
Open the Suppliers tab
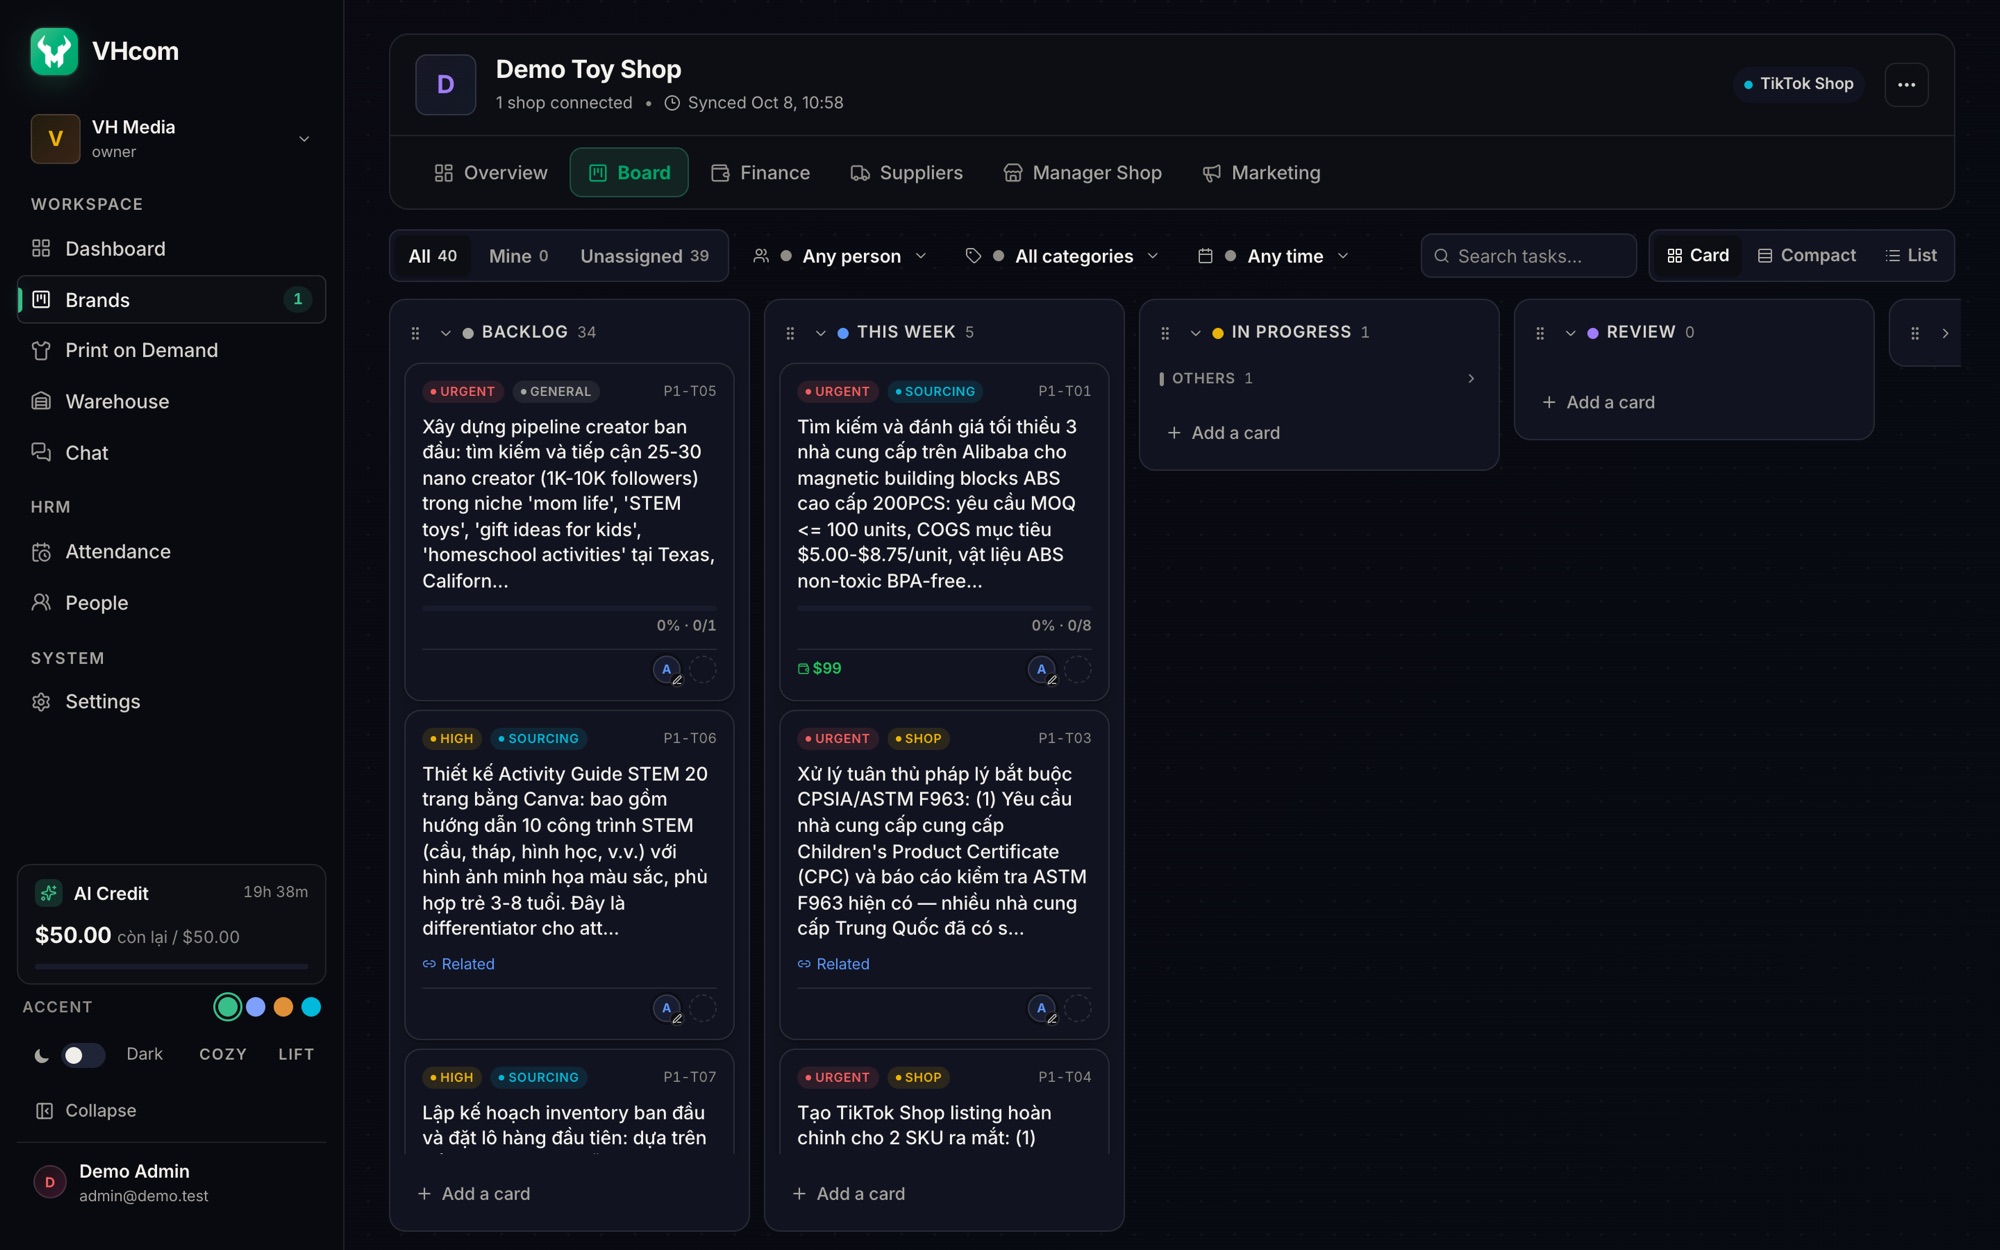pos(906,173)
